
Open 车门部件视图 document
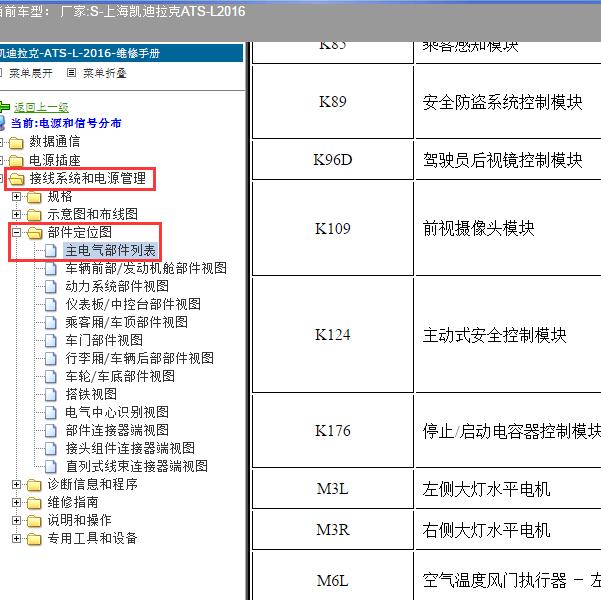104,340
